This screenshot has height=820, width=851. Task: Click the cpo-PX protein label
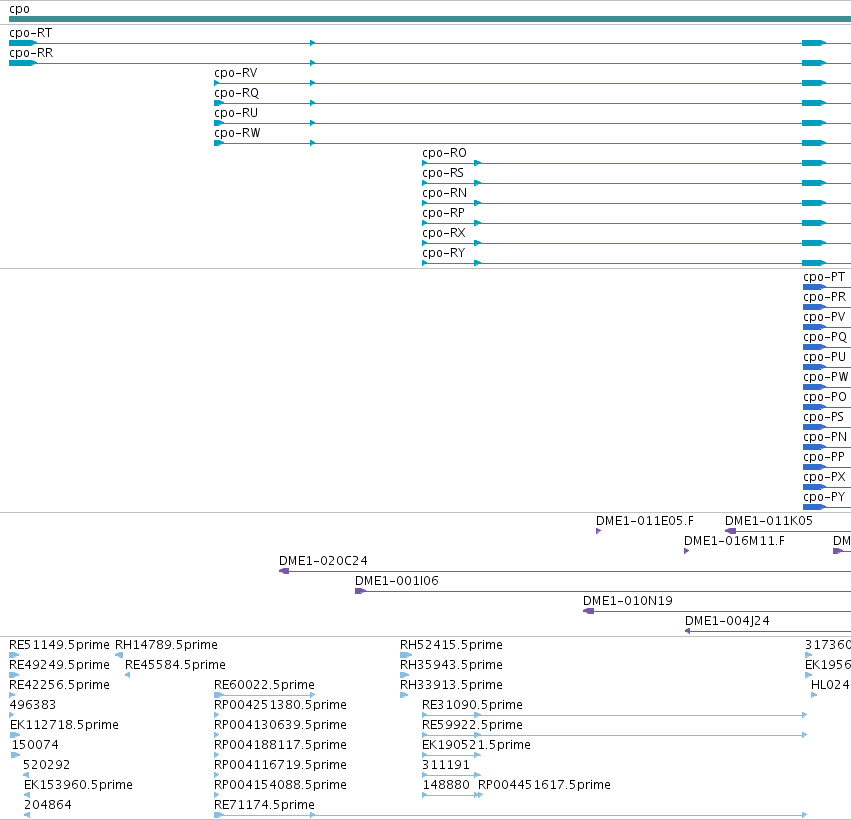click(824, 478)
